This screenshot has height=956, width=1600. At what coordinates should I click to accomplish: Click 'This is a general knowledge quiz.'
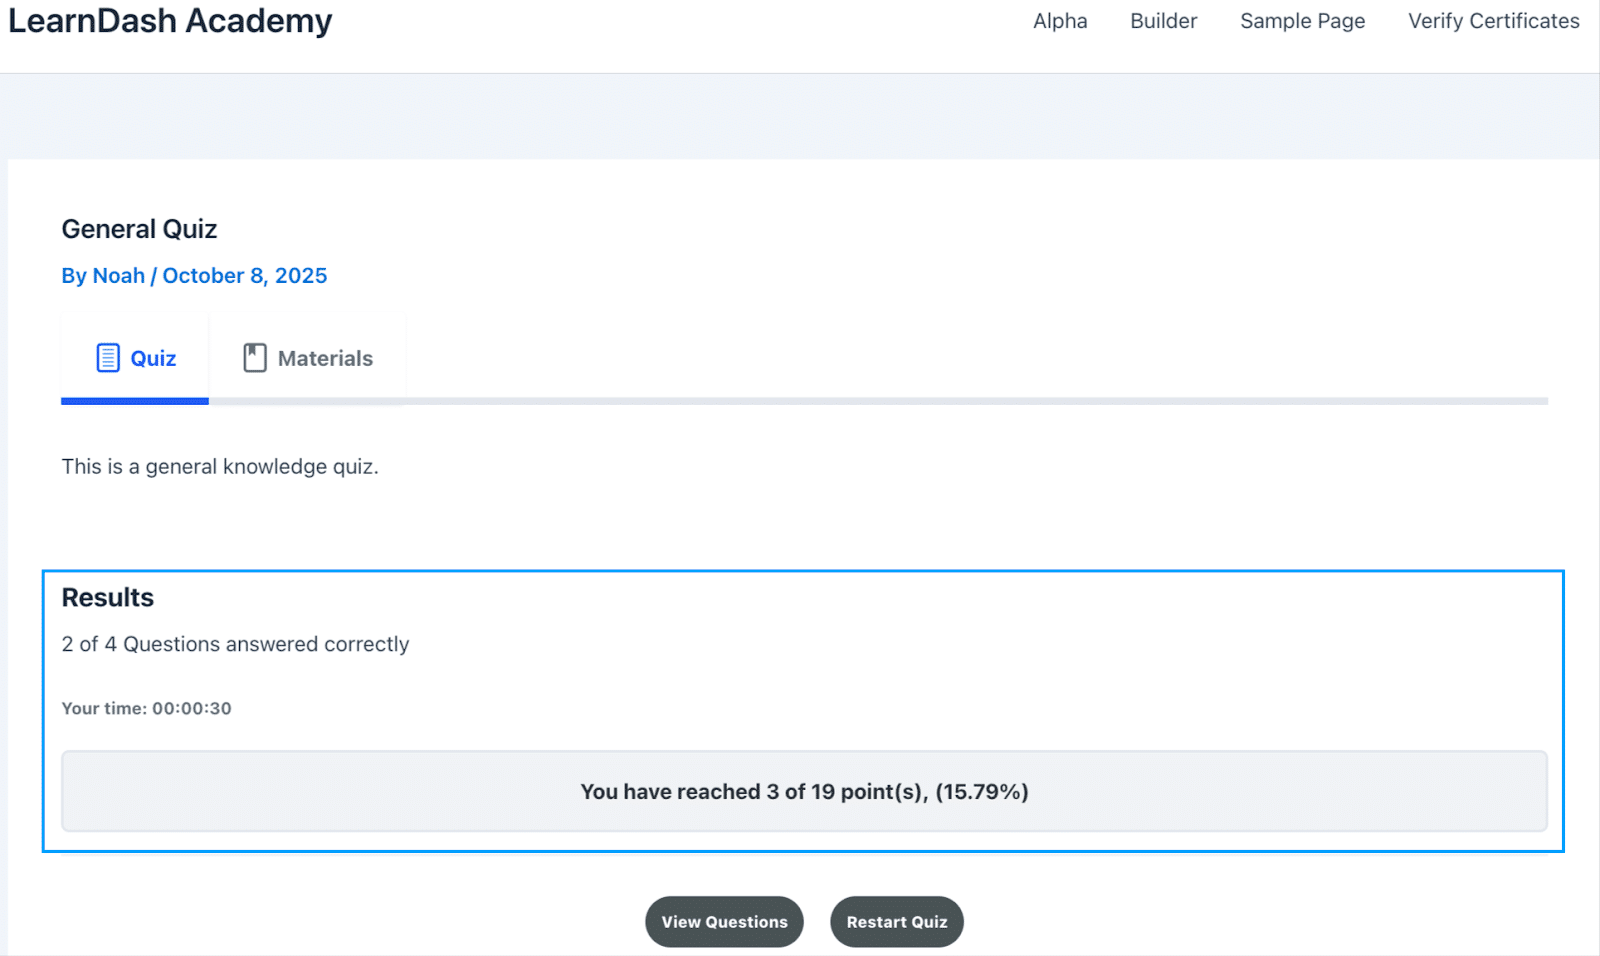point(220,467)
